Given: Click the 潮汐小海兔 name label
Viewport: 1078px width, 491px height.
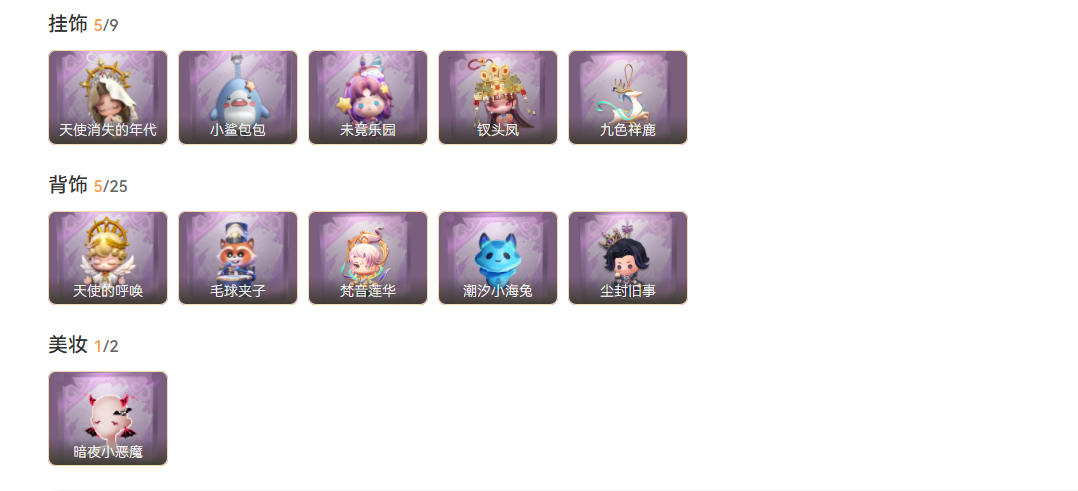Looking at the screenshot, I should click(498, 291).
